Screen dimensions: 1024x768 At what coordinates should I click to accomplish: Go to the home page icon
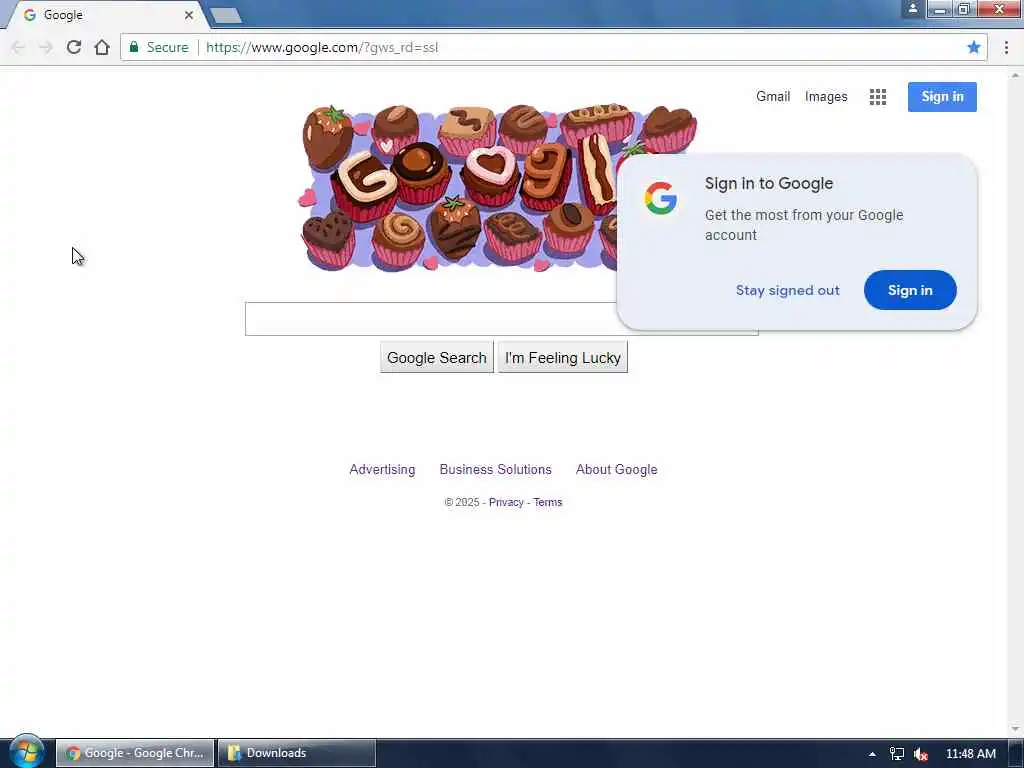pos(102,47)
